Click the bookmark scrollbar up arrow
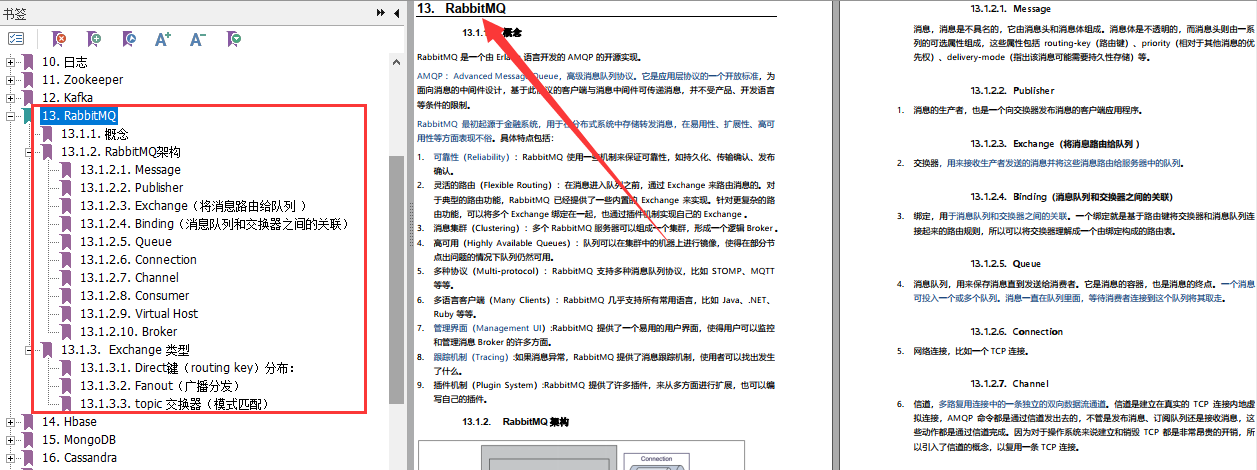This screenshot has height=470, width=1257. click(x=396, y=62)
